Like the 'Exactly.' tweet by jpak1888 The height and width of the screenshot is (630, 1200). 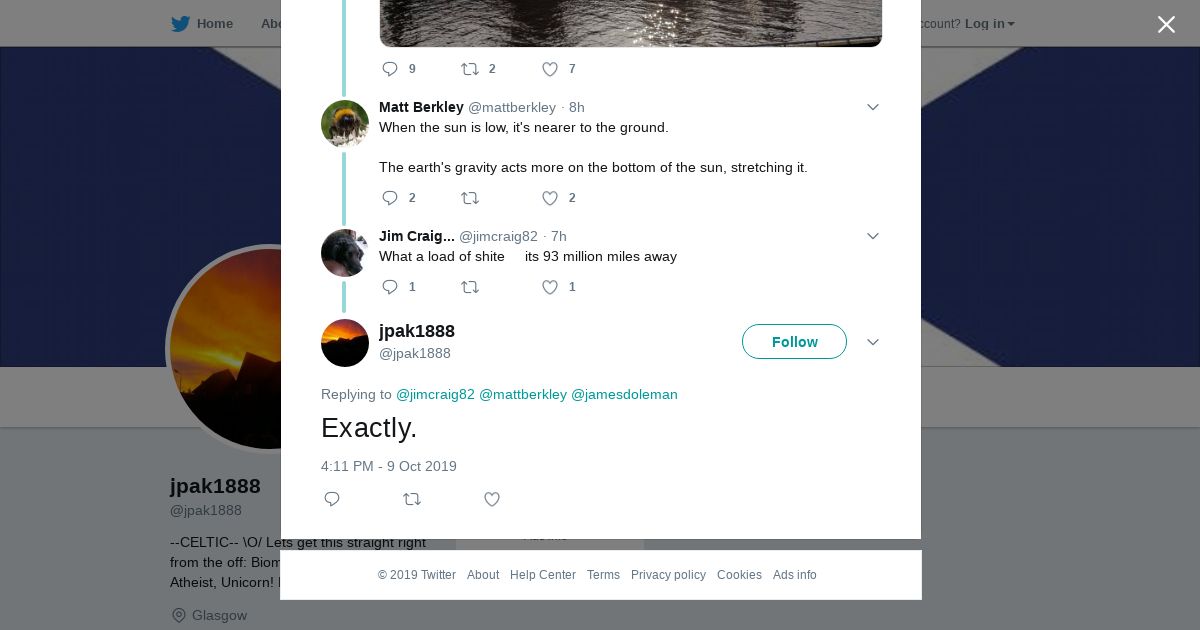point(492,499)
